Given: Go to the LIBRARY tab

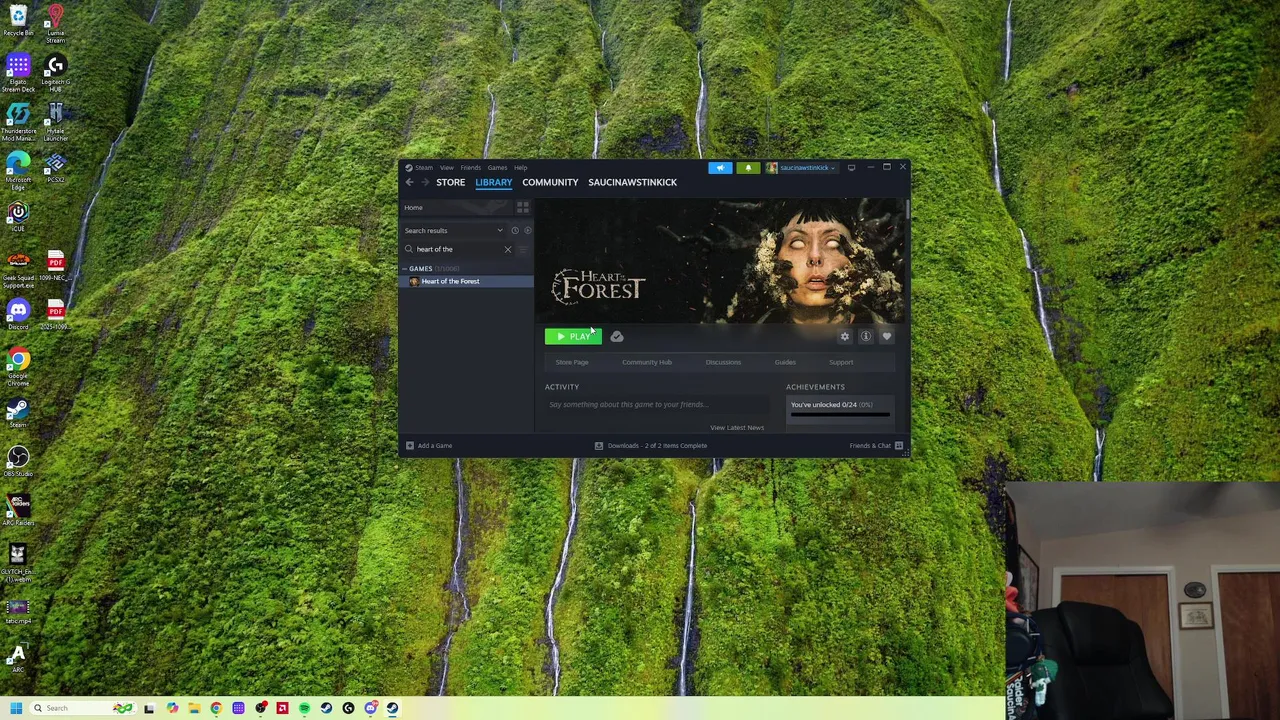Looking at the screenshot, I should pos(494,182).
